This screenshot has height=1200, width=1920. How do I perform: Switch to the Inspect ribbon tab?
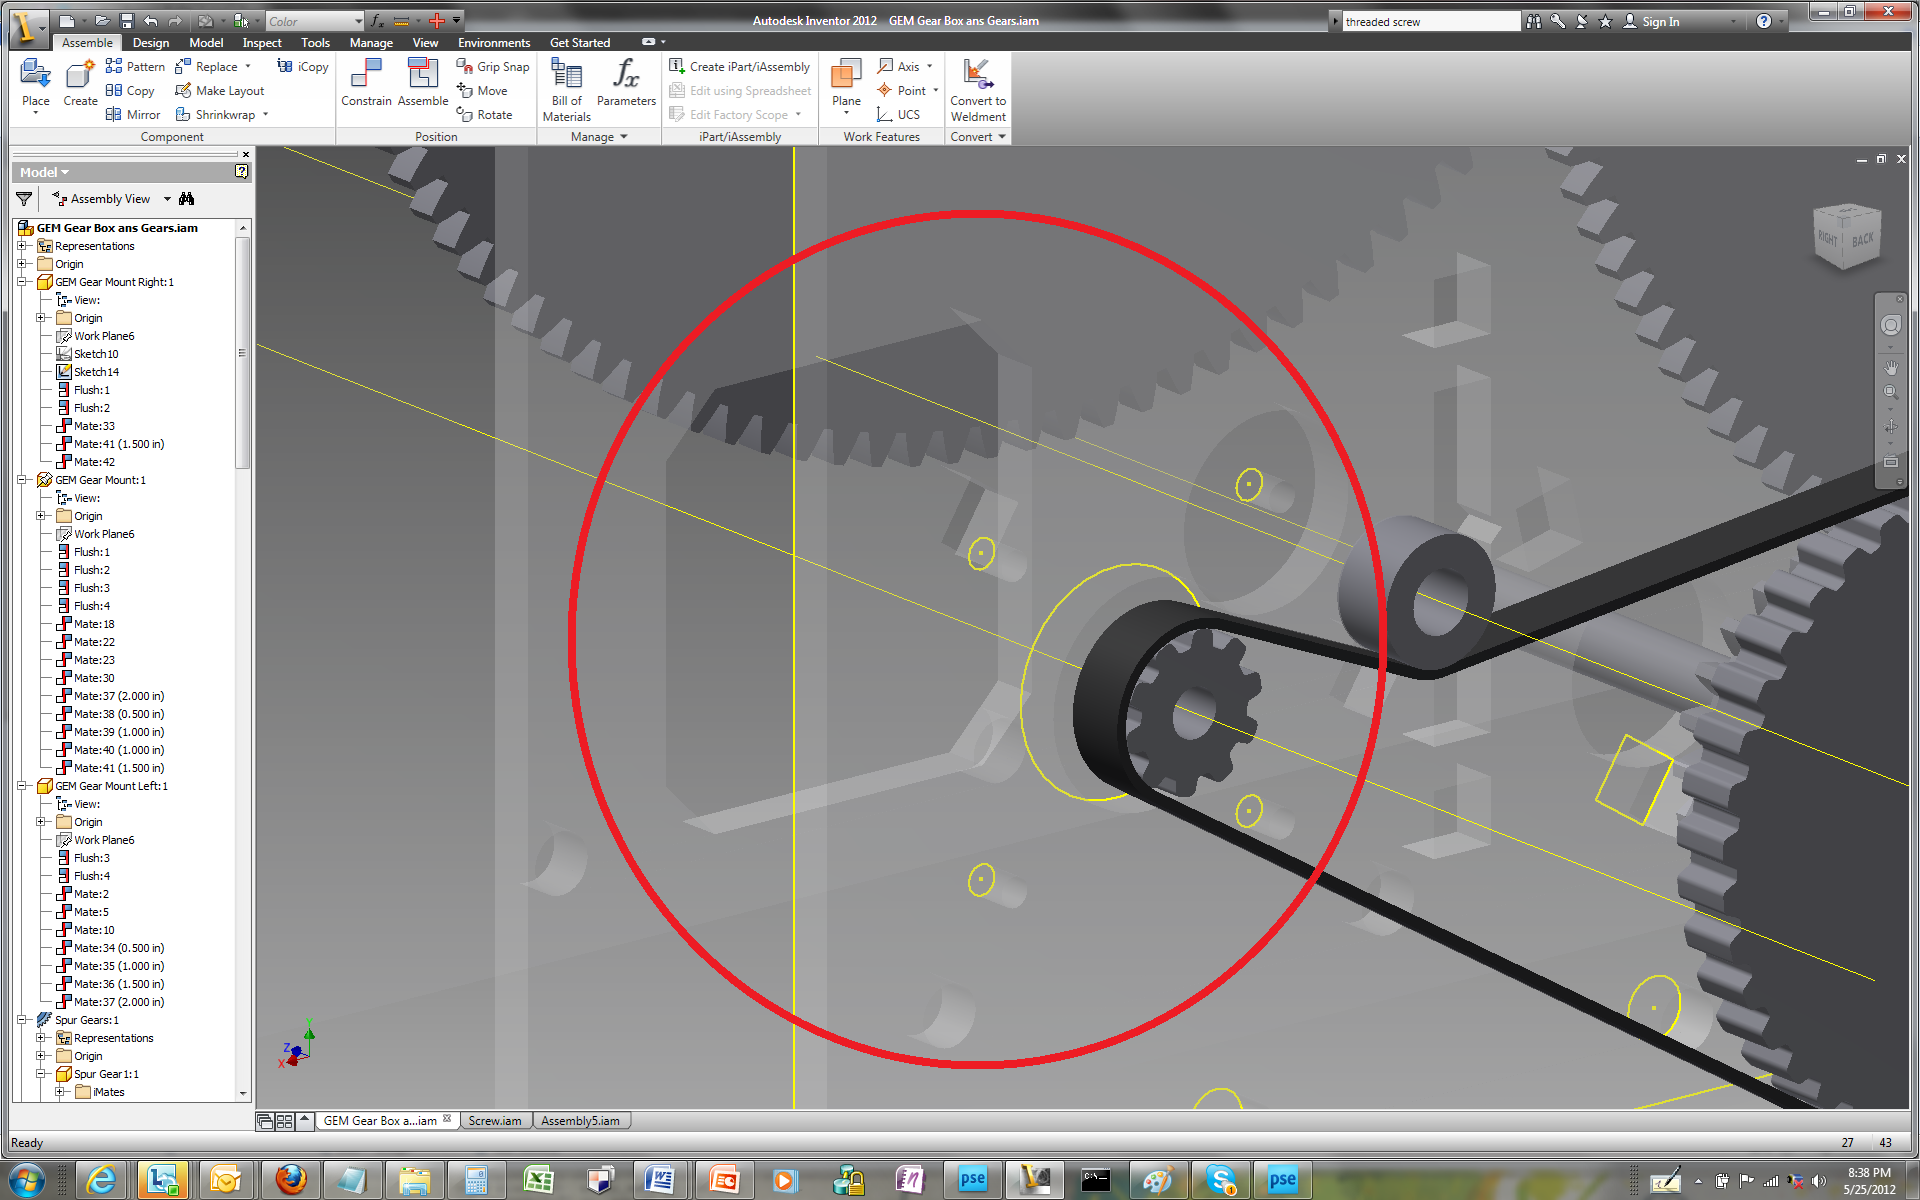tap(261, 42)
